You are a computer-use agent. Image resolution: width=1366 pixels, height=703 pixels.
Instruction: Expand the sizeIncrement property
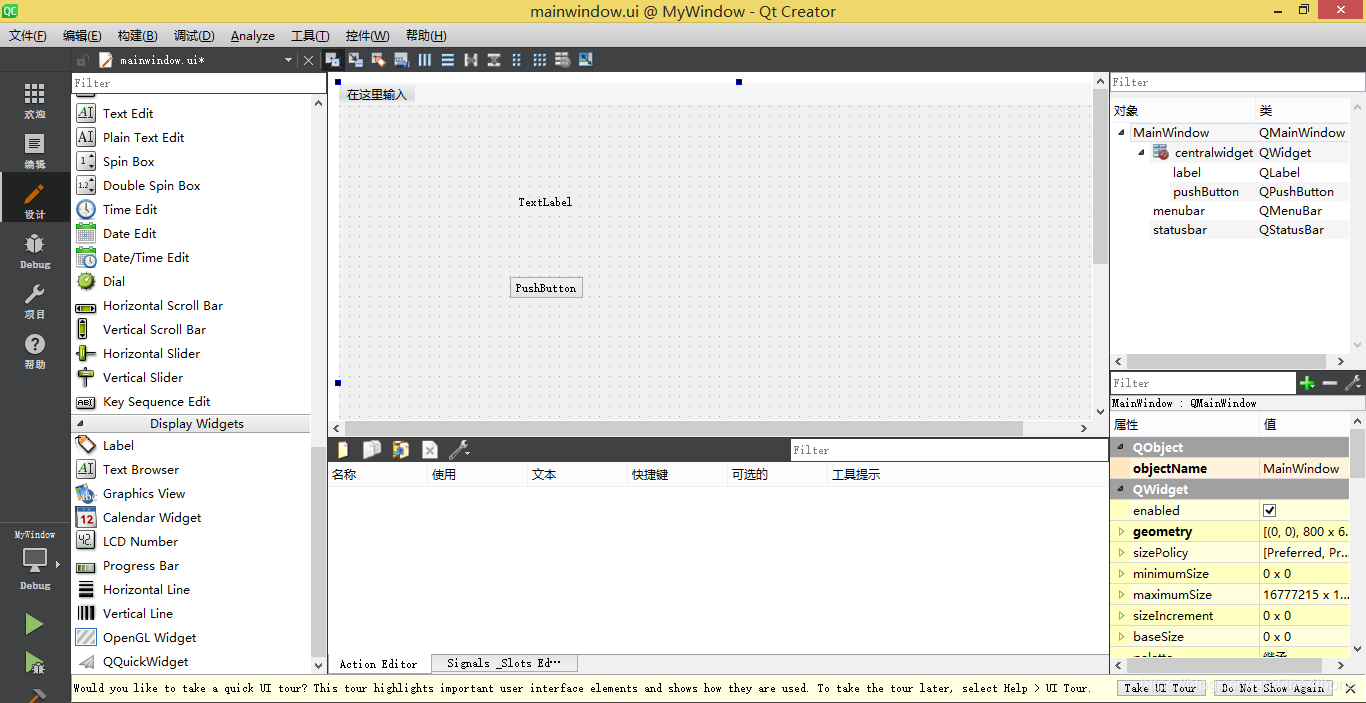[1121, 616]
